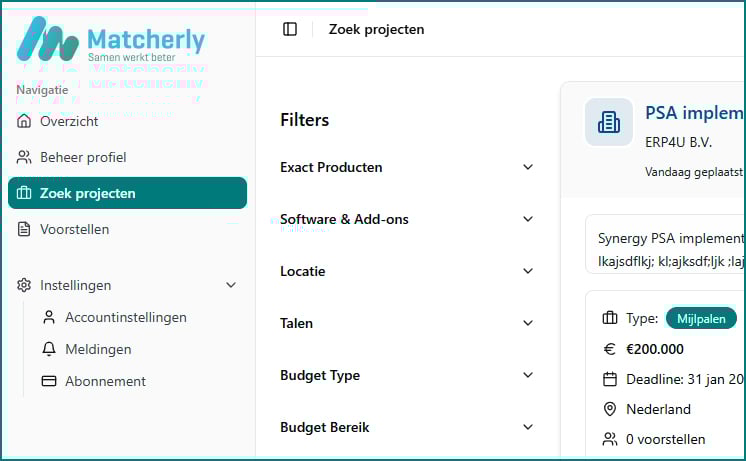Open the Locatie filter section
This screenshot has height=461, width=746.
[x=528, y=271]
